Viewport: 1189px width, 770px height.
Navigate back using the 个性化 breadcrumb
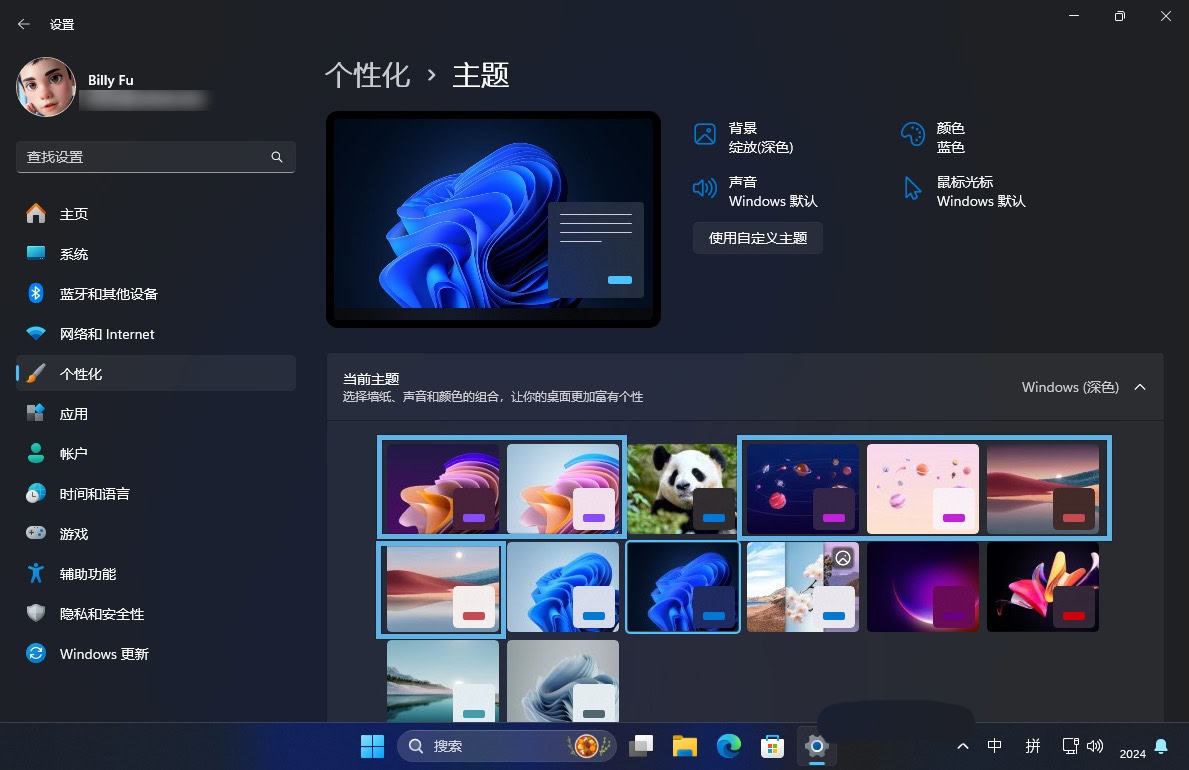click(367, 75)
